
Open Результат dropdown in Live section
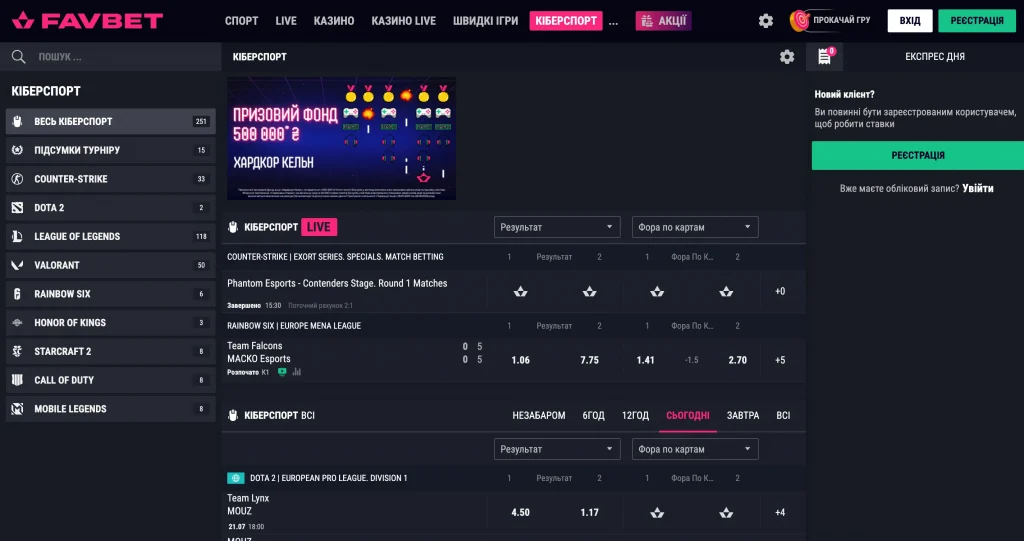pos(557,227)
